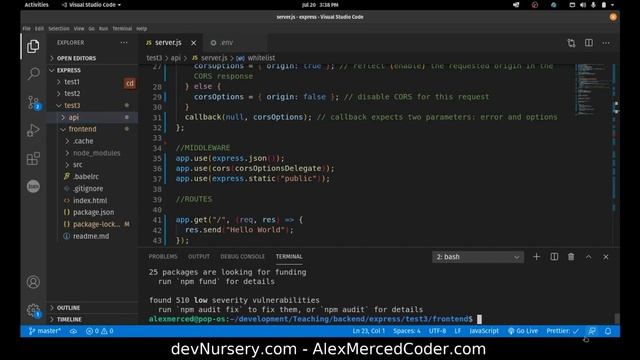
Task: Open readme.md file
Action: coord(91,236)
